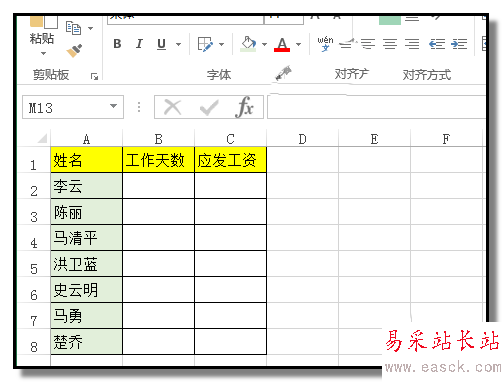502x382 pixels.
Task: Select row 8 header
Action: (x=33, y=342)
